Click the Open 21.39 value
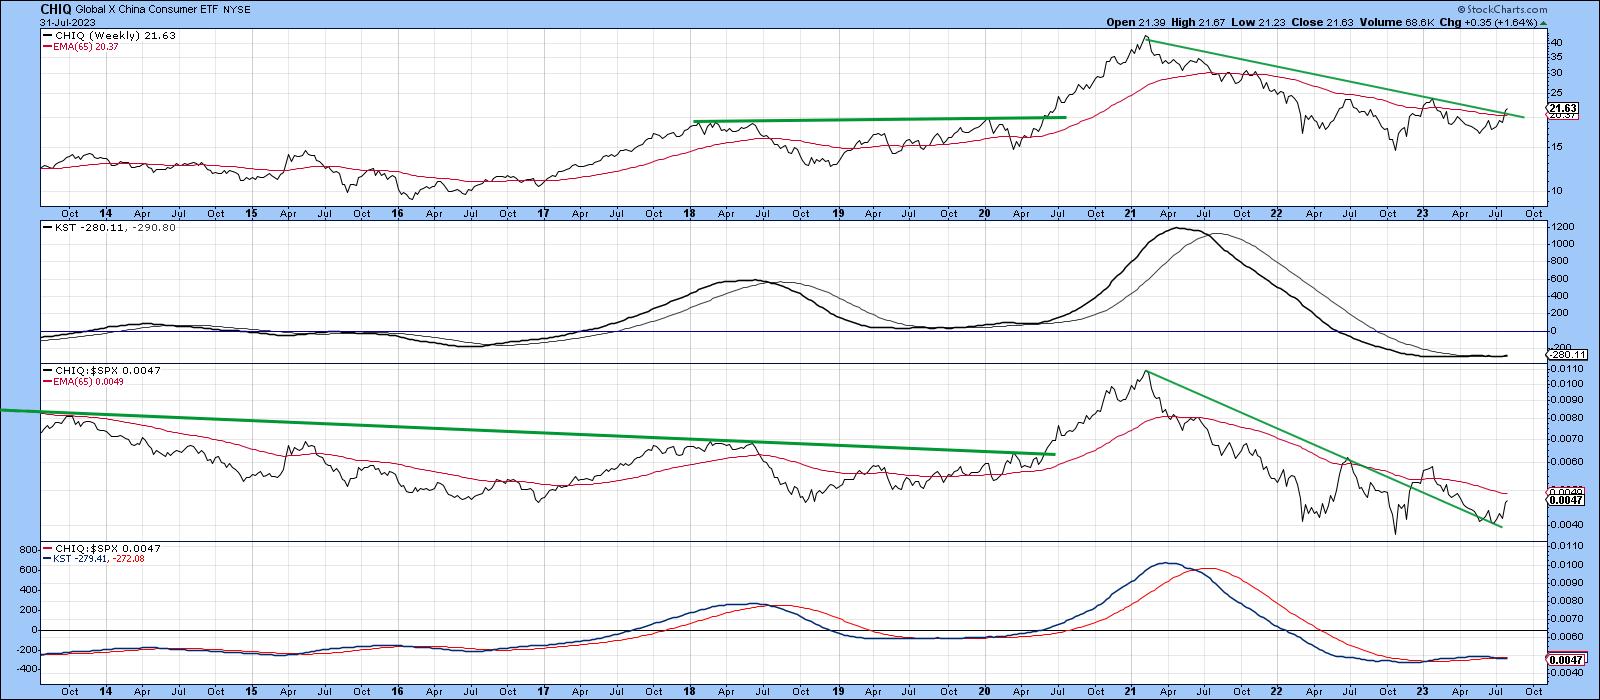Screen dimensions: 1600x700 point(1138,23)
